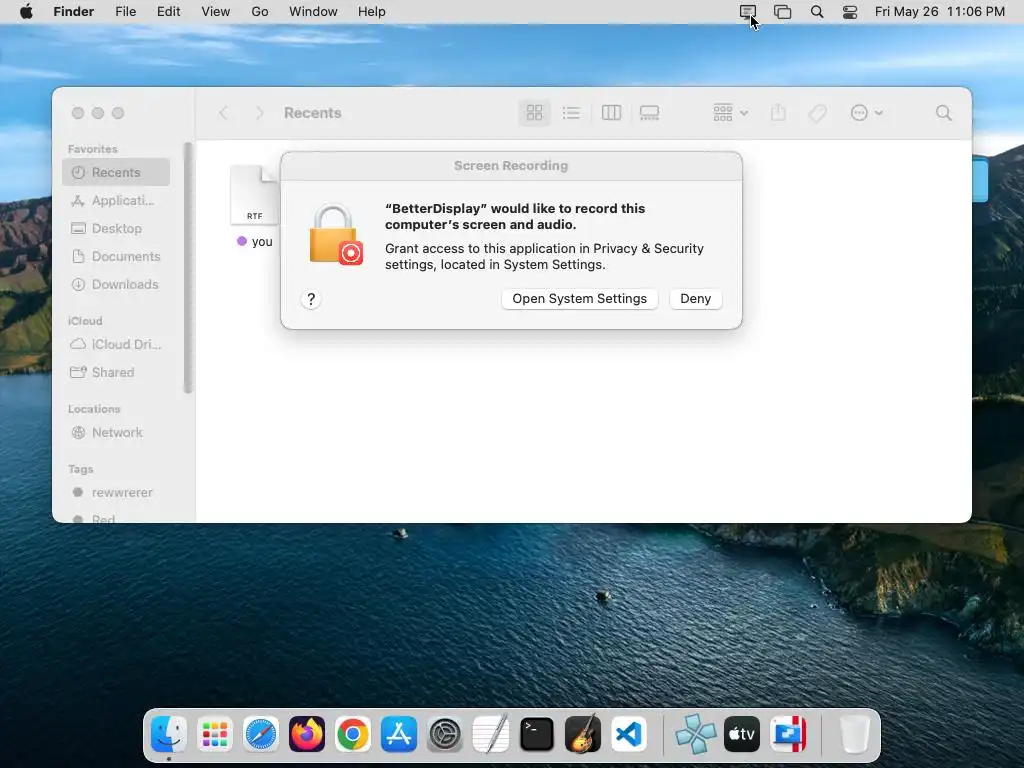This screenshot has height=768, width=1024.
Task: Go forward in Finder window
Action: coord(259,113)
